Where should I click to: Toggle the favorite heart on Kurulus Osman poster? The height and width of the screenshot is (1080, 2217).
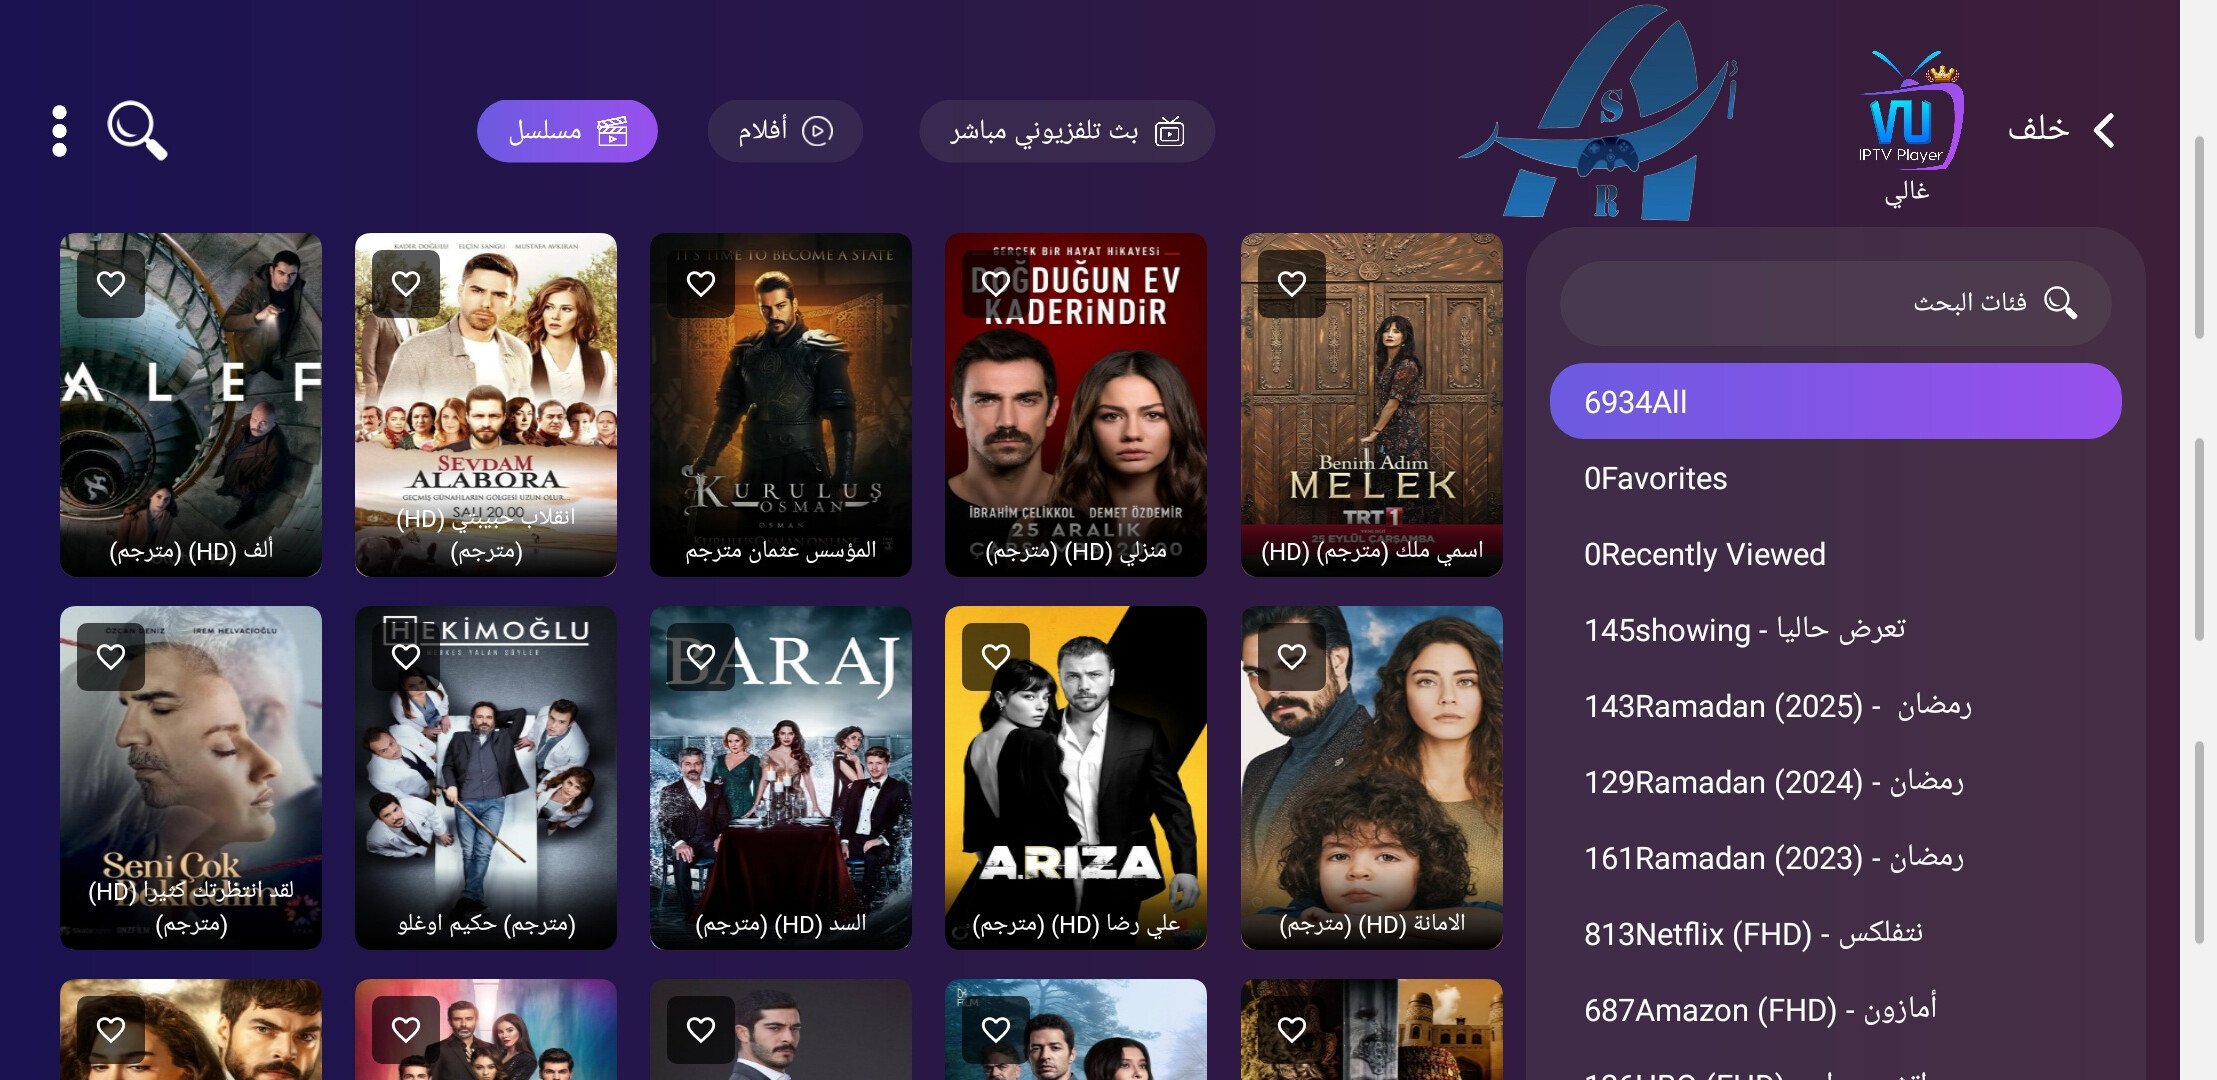(701, 284)
